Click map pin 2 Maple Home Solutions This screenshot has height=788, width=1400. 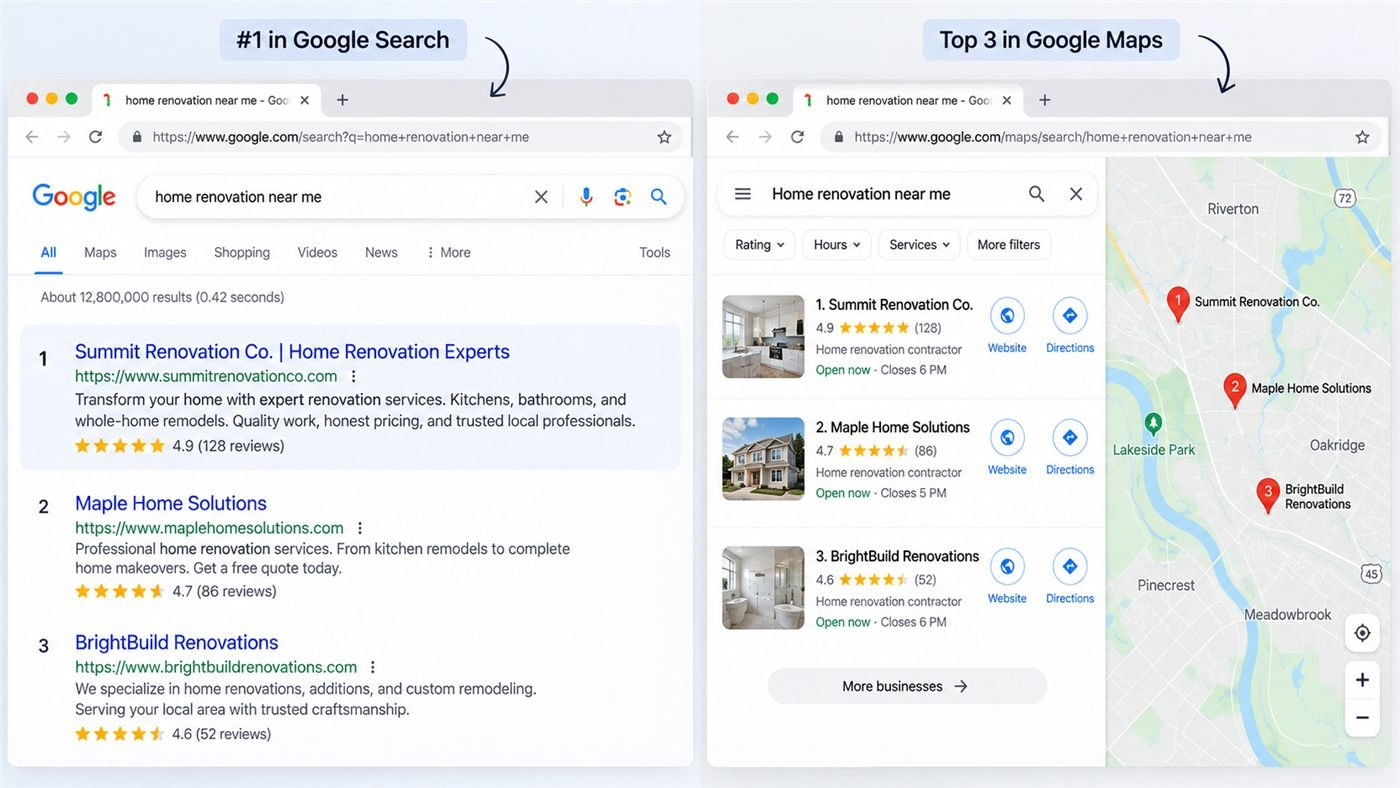[x=1235, y=390]
